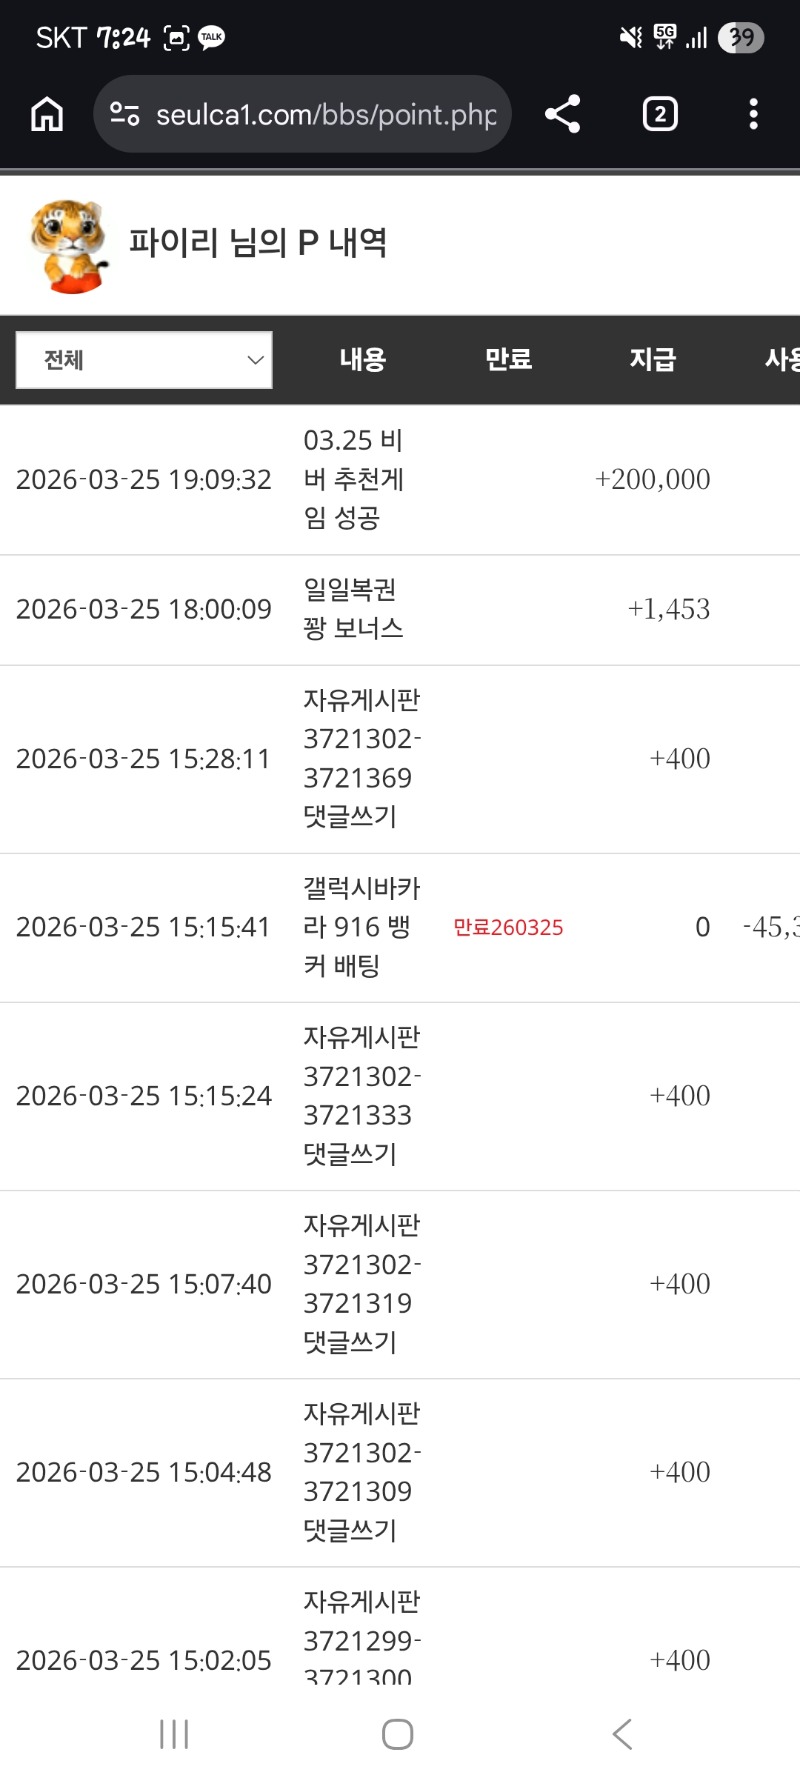This screenshot has width=800, height=1778.
Task: Tap the share icon
Action: [x=563, y=114]
